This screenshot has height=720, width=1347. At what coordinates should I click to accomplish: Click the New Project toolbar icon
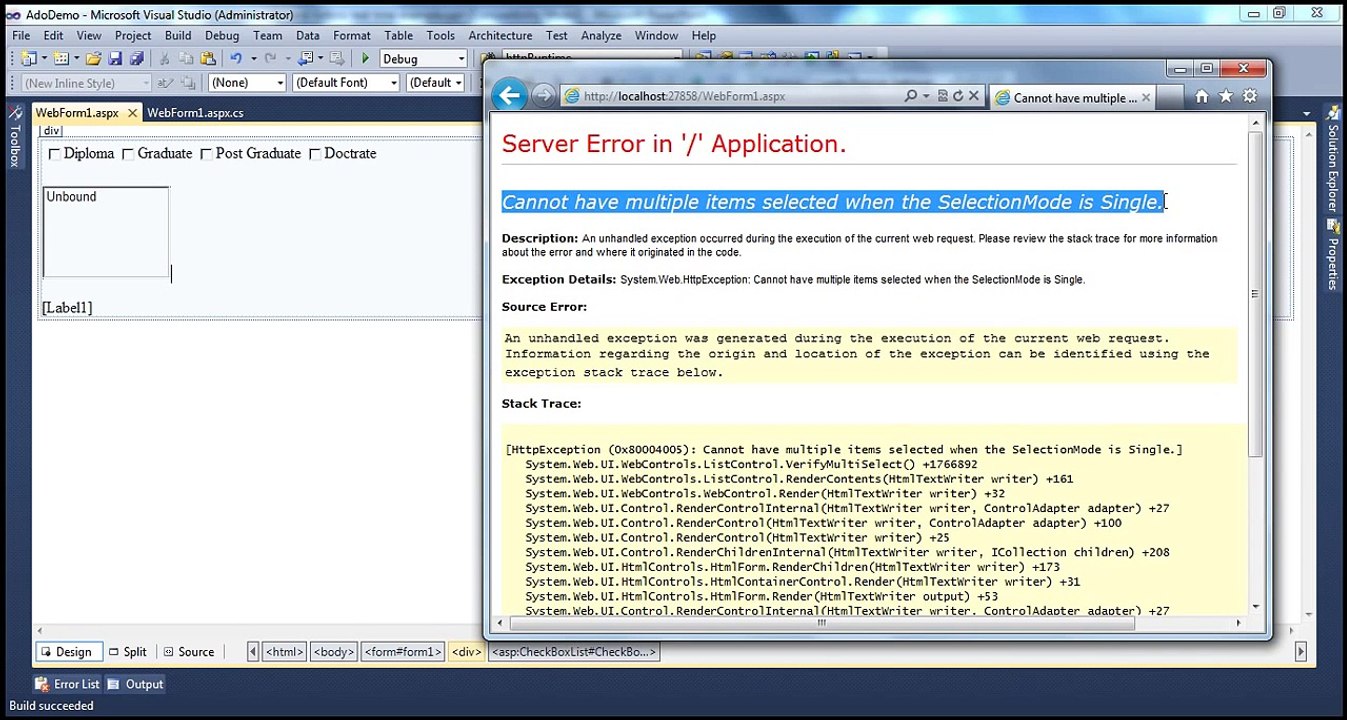click(x=27, y=59)
